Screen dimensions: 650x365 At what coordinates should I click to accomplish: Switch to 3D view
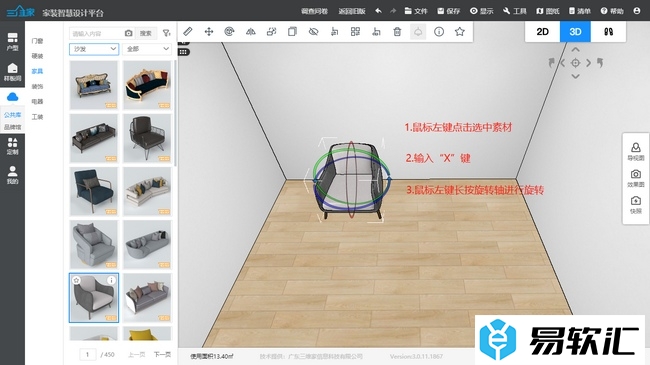(x=575, y=32)
